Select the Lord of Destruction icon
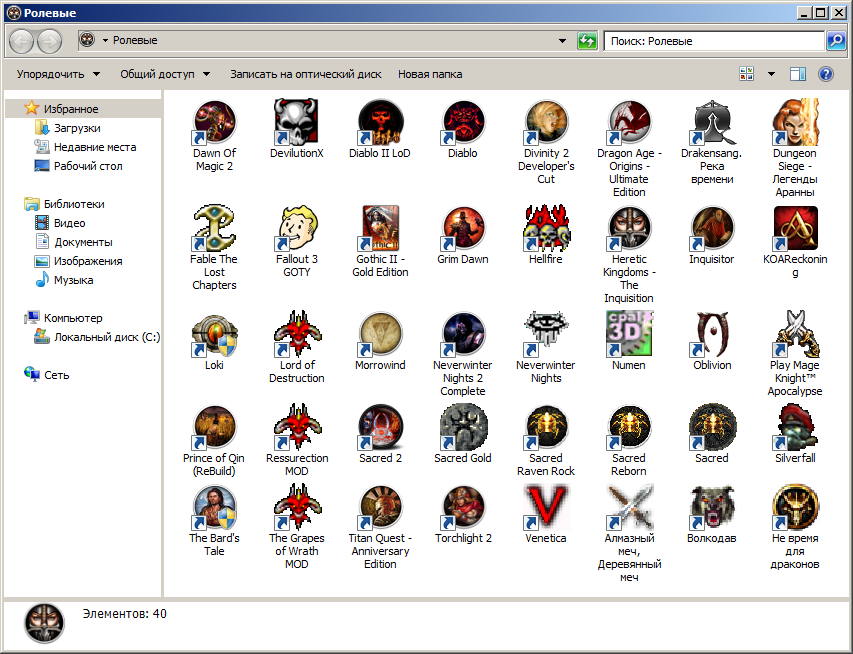The image size is (853, 654). coord(297,334)
